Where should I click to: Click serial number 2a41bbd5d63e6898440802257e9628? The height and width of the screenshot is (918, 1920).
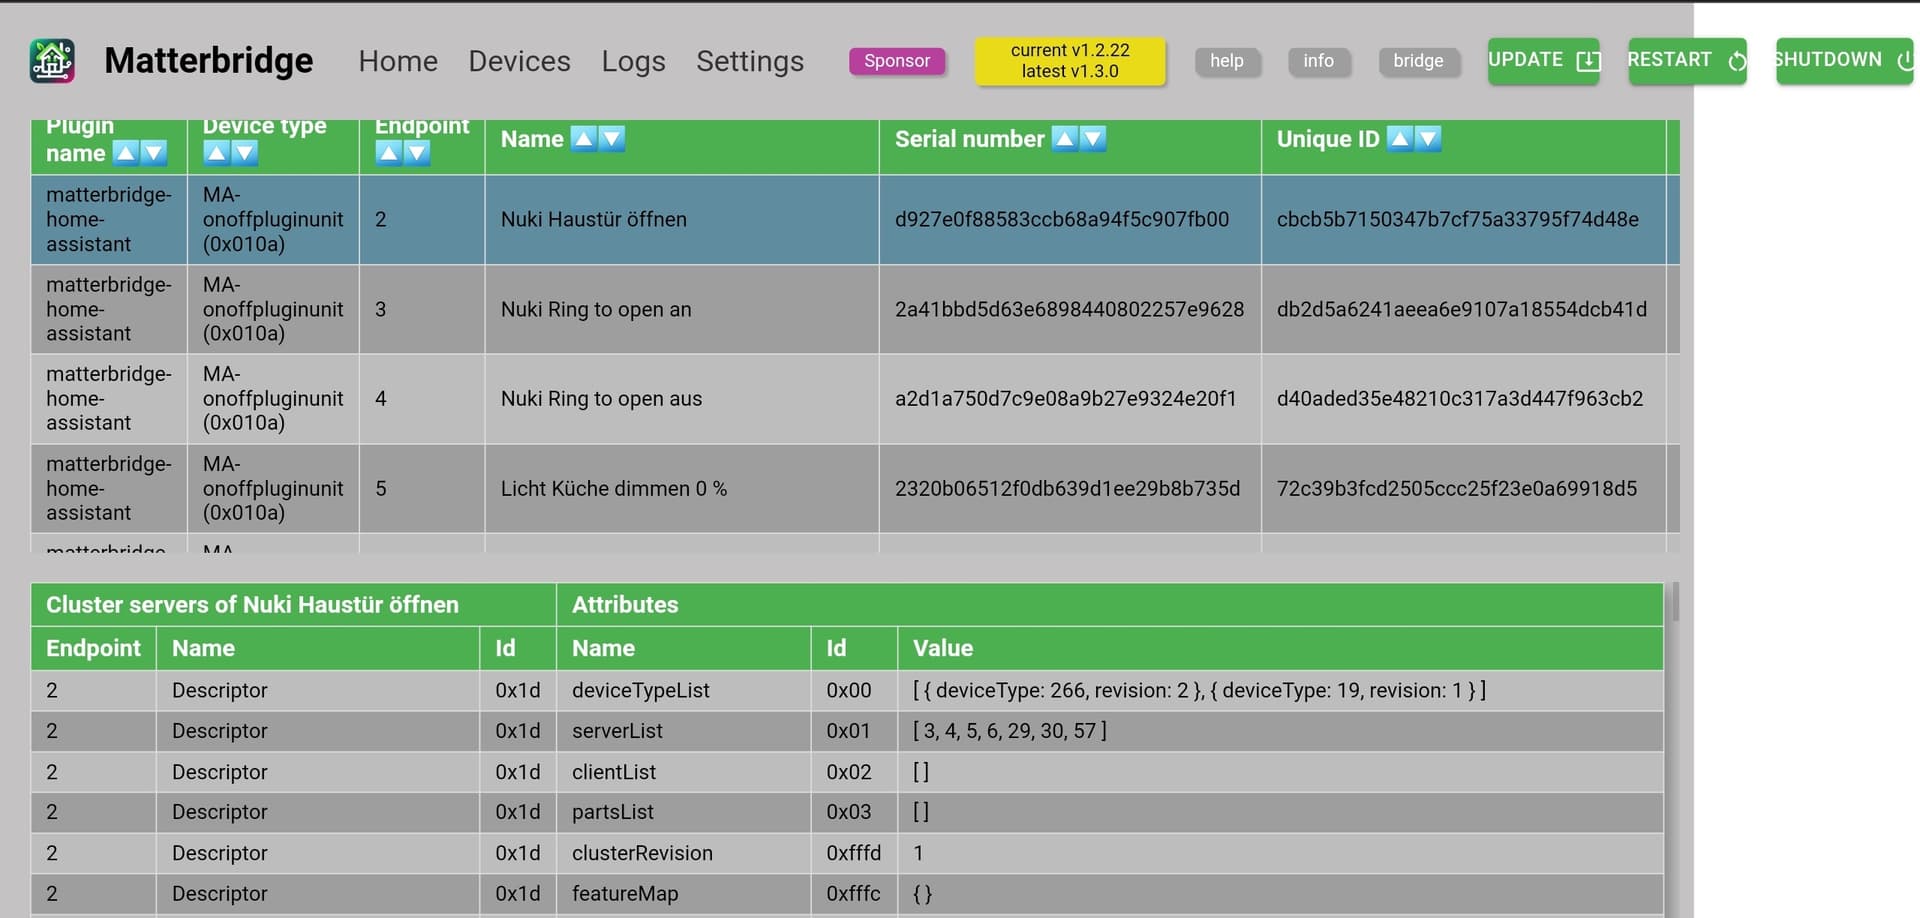tap(1070, 310)
